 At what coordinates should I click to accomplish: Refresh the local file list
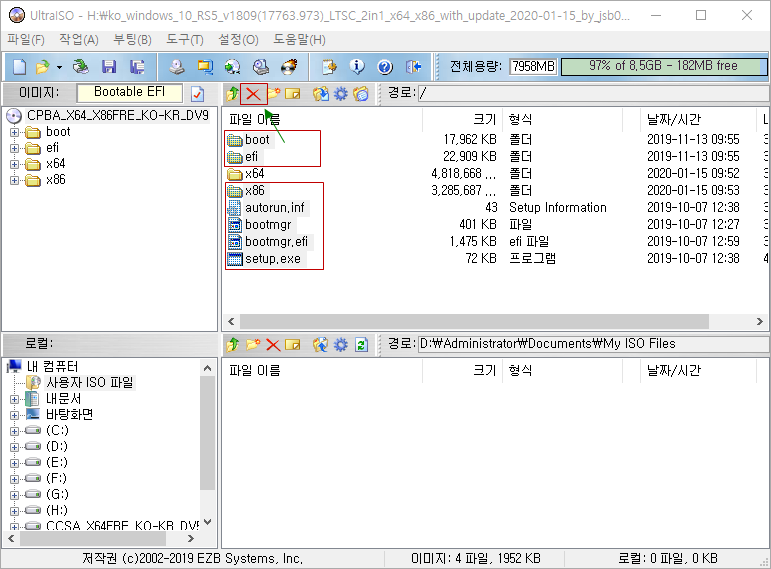click(361, 345)
